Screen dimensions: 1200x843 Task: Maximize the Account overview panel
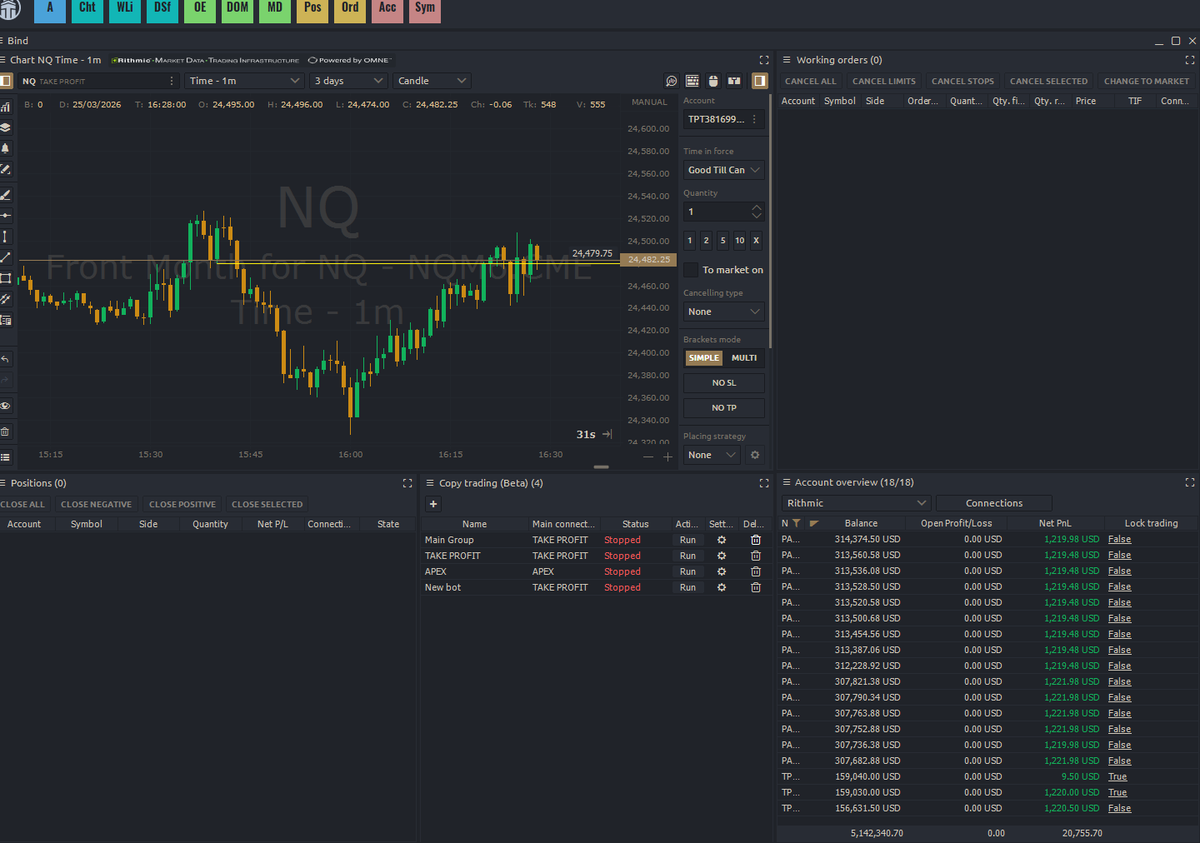(1189, 483)
